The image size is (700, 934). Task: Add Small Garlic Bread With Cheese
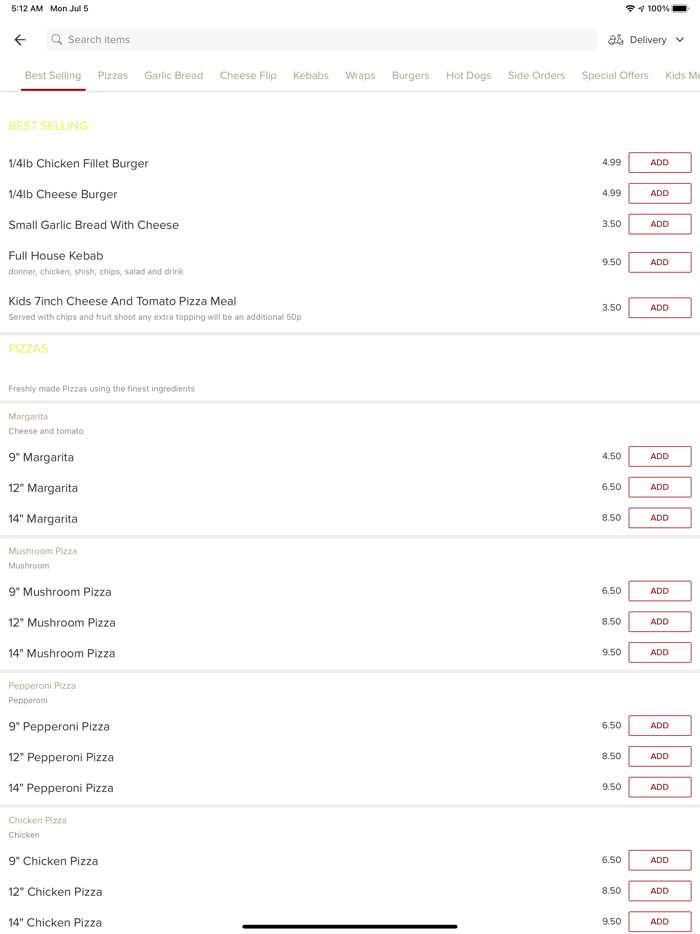pyautogui.click(x=659, y=224)
